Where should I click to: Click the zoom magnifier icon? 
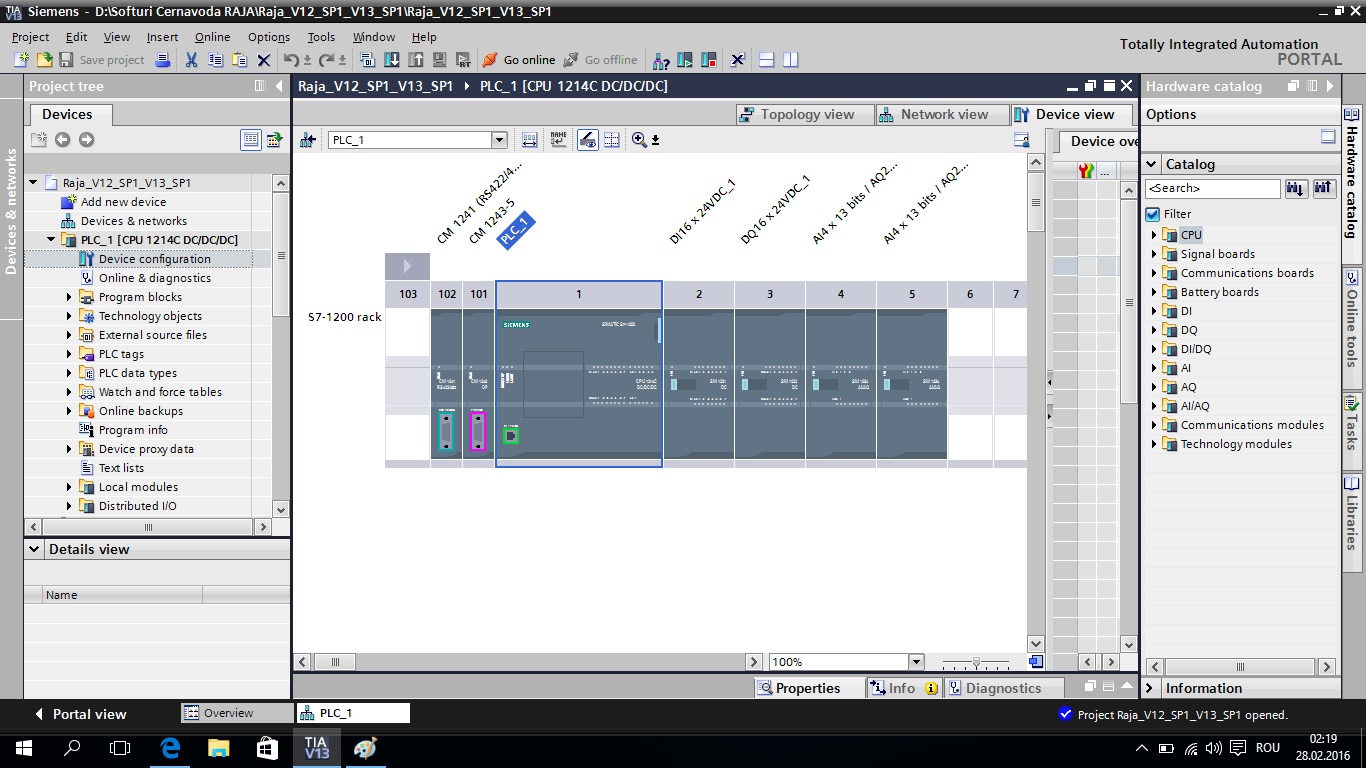(639, 140)
